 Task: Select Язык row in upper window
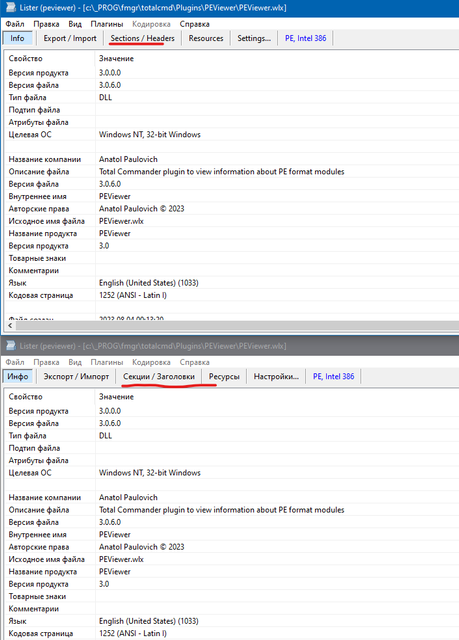[x=232, y=283]
